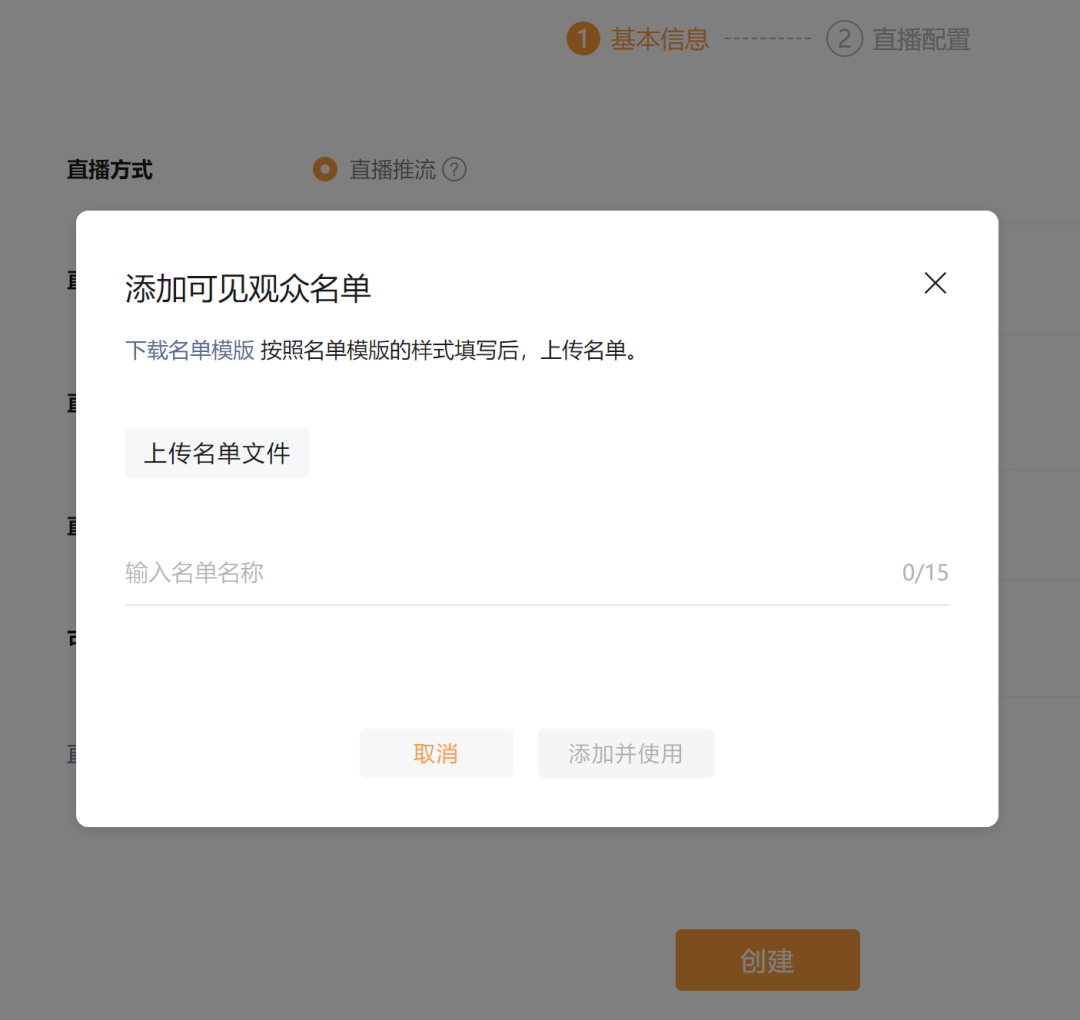Click the dashed connector between the steps
The height and width of the screenshot is (1020, 1080).
[x=767, y=39]
